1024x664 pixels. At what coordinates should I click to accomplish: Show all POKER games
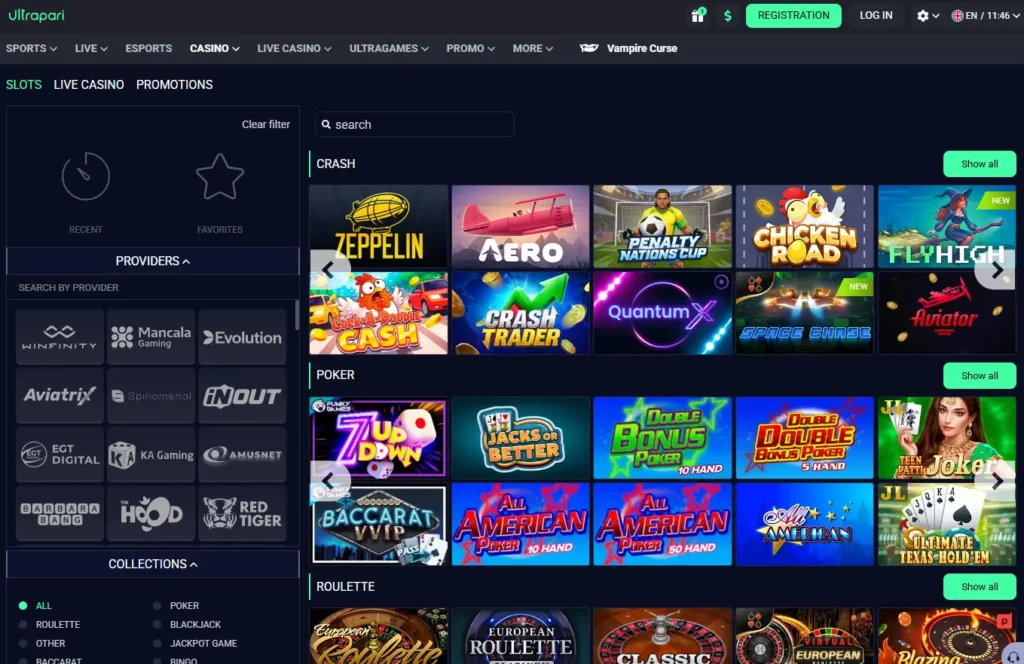click(x=980, y=375)
